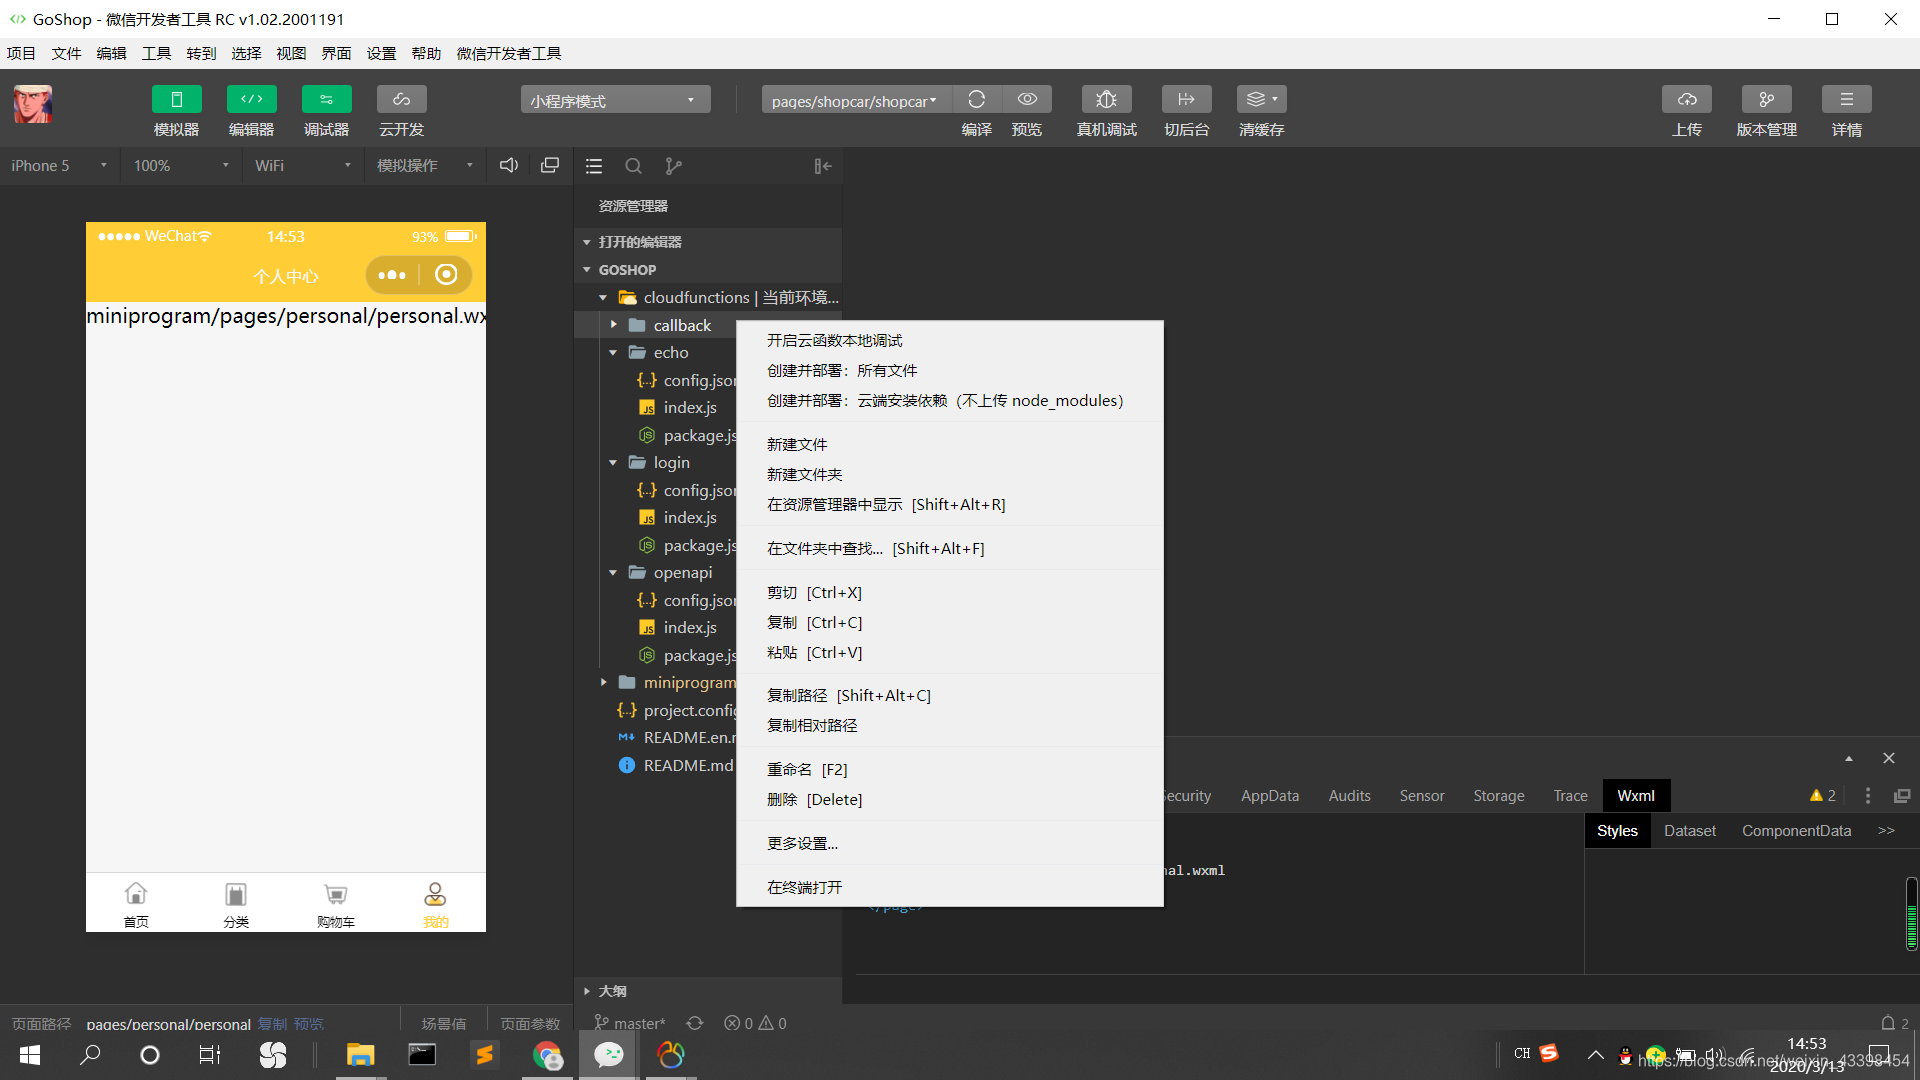The height and width of the screenshot is (1080, 1920).
Task: Collapse the openapi folder
Action: (613, 572)
